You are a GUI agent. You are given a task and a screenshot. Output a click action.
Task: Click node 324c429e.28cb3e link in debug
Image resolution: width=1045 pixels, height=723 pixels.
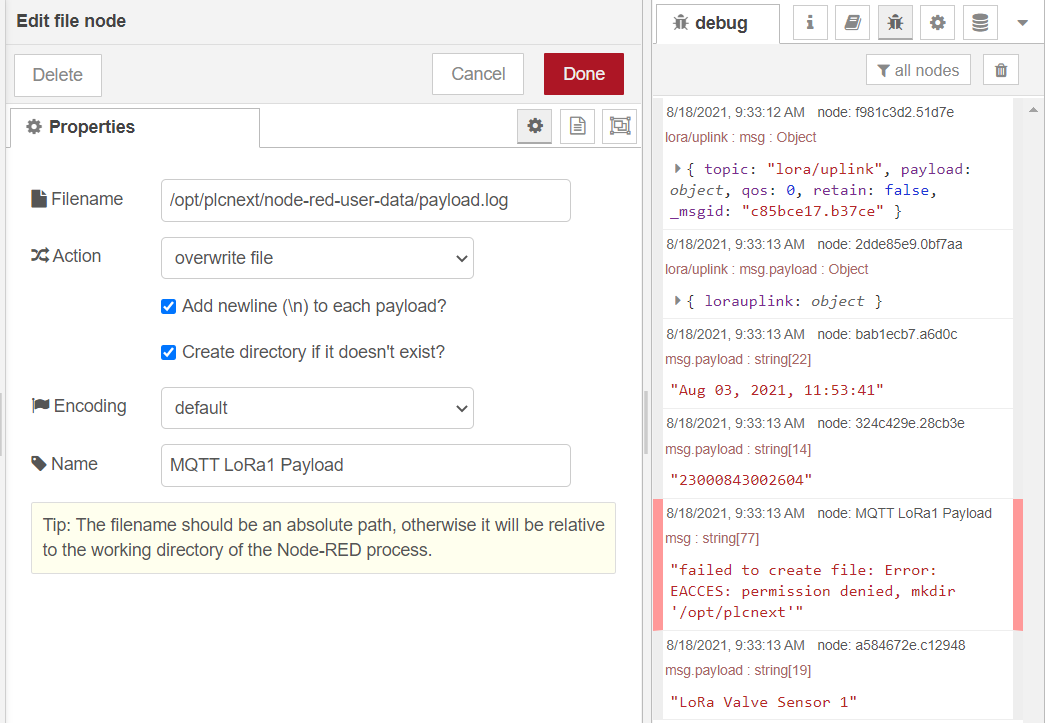point(890,423)
